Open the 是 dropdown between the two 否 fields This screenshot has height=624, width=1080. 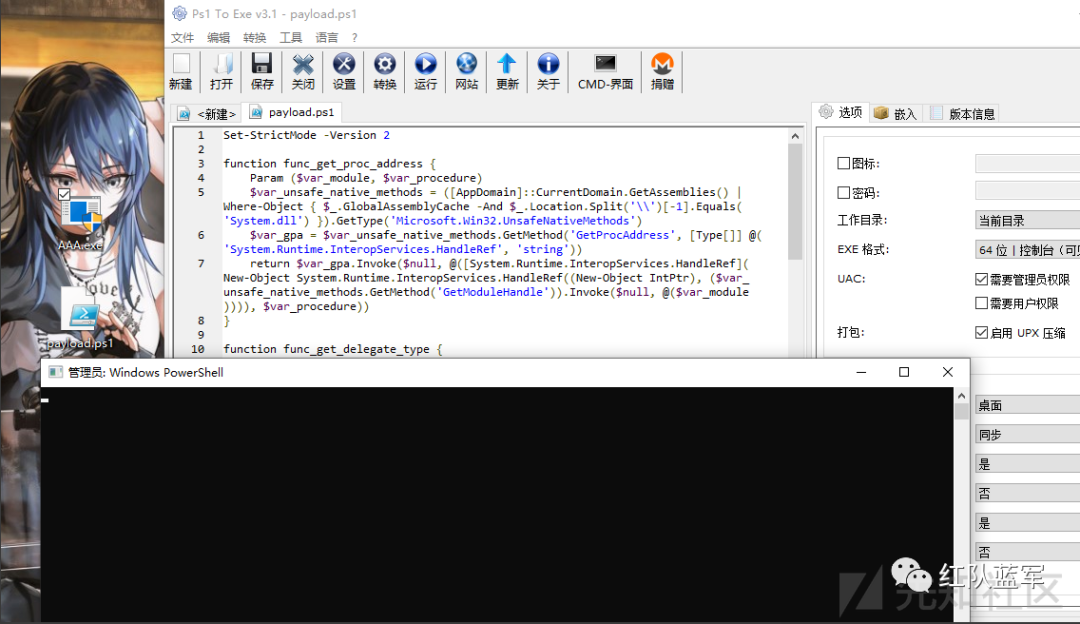pyautogui.click(x=1028, y=523)
